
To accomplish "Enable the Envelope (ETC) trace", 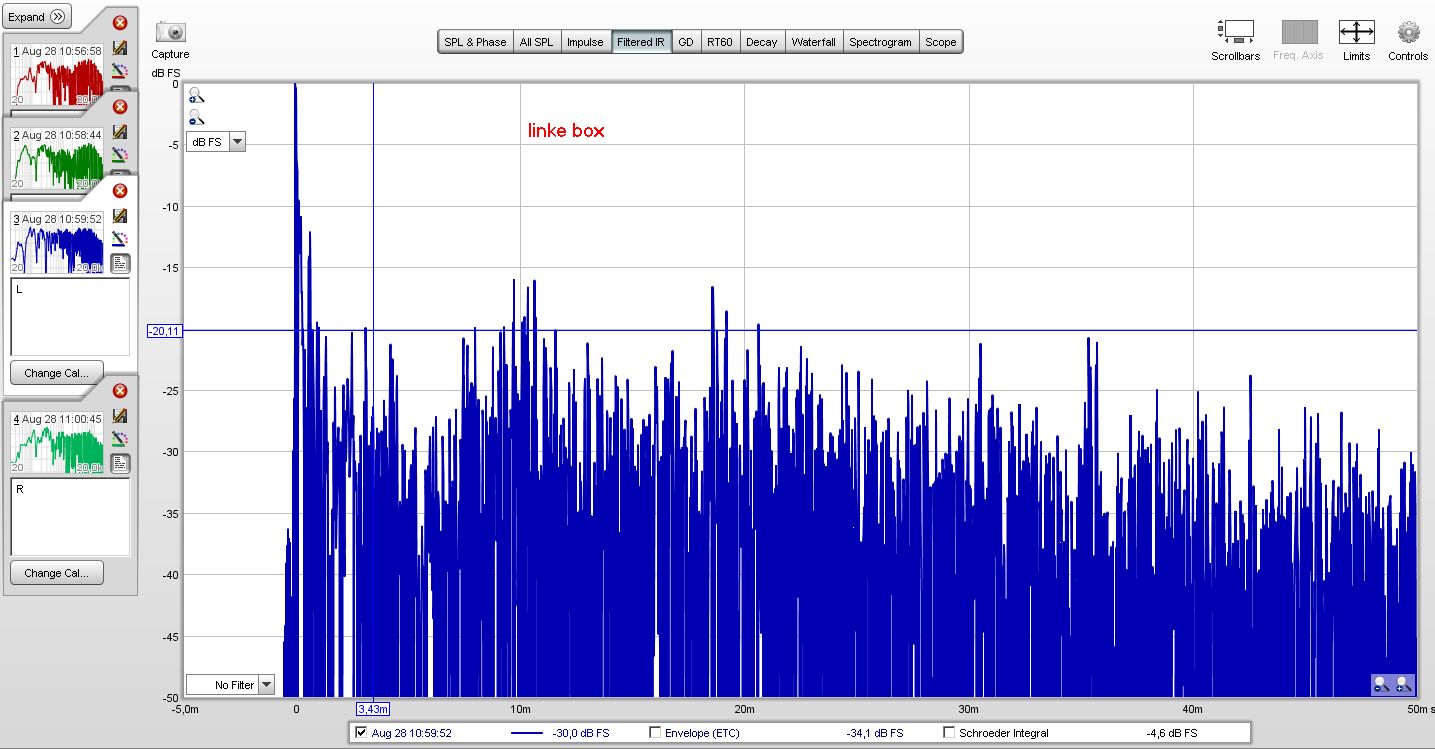I will 655,733.
